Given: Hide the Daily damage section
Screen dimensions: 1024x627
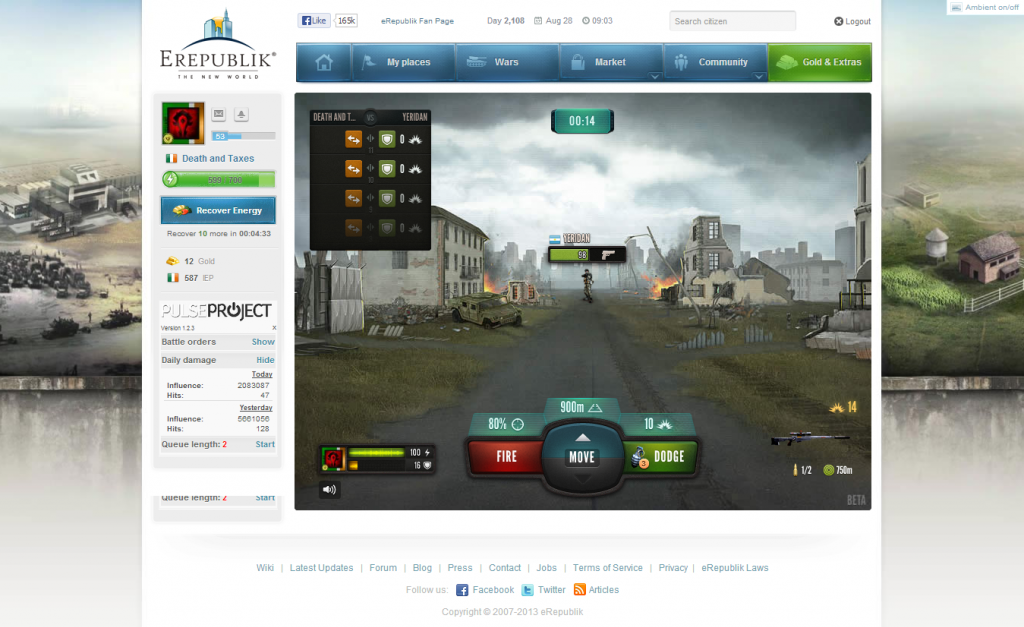Looking at the screenshot, I should point(265,360).
